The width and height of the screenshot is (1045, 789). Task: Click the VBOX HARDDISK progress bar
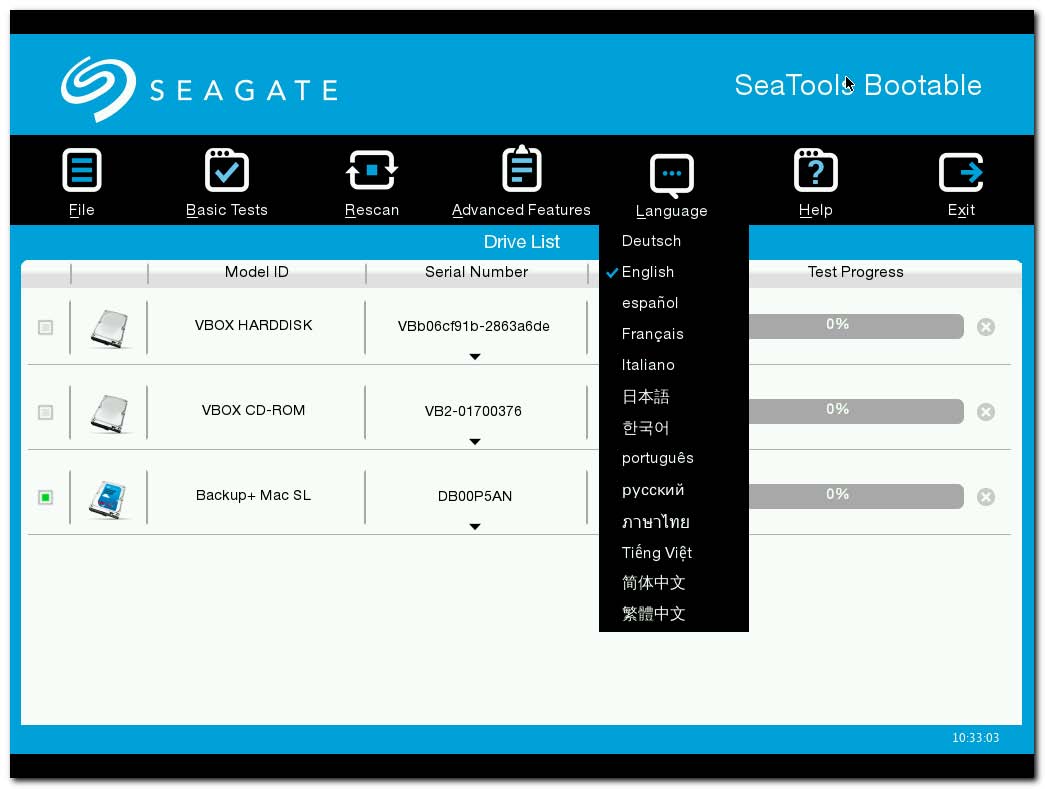(x=855, y=326)
